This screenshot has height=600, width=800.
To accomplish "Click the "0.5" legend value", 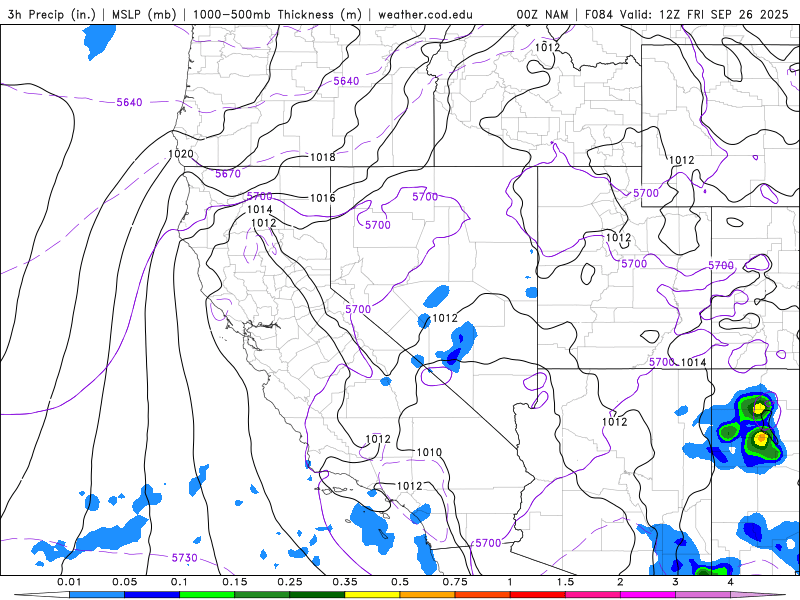I will [x=400, y=582].
